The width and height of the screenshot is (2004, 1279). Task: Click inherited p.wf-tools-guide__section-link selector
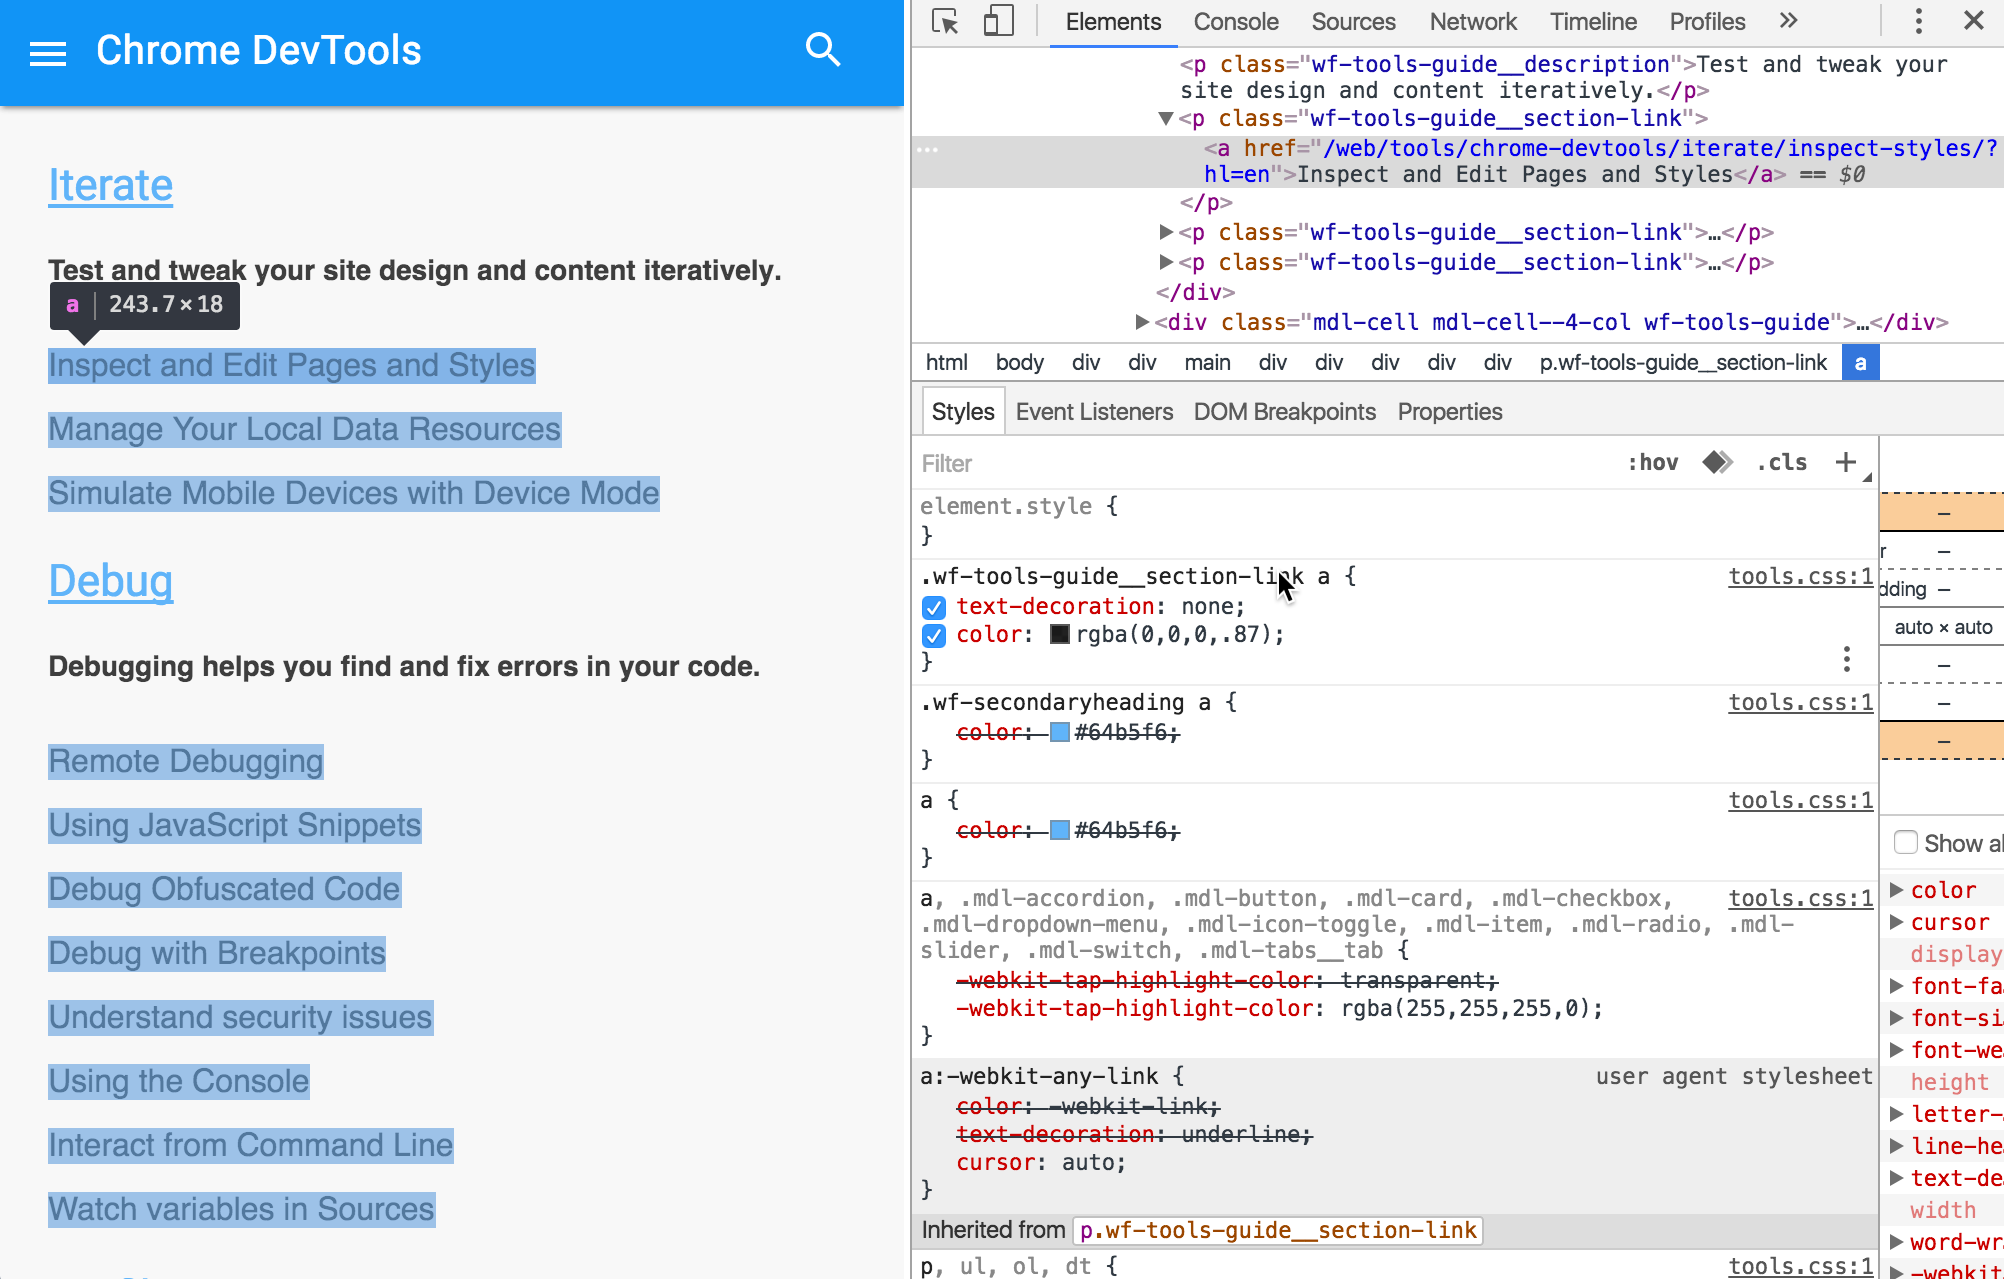pos(1278,1231)
